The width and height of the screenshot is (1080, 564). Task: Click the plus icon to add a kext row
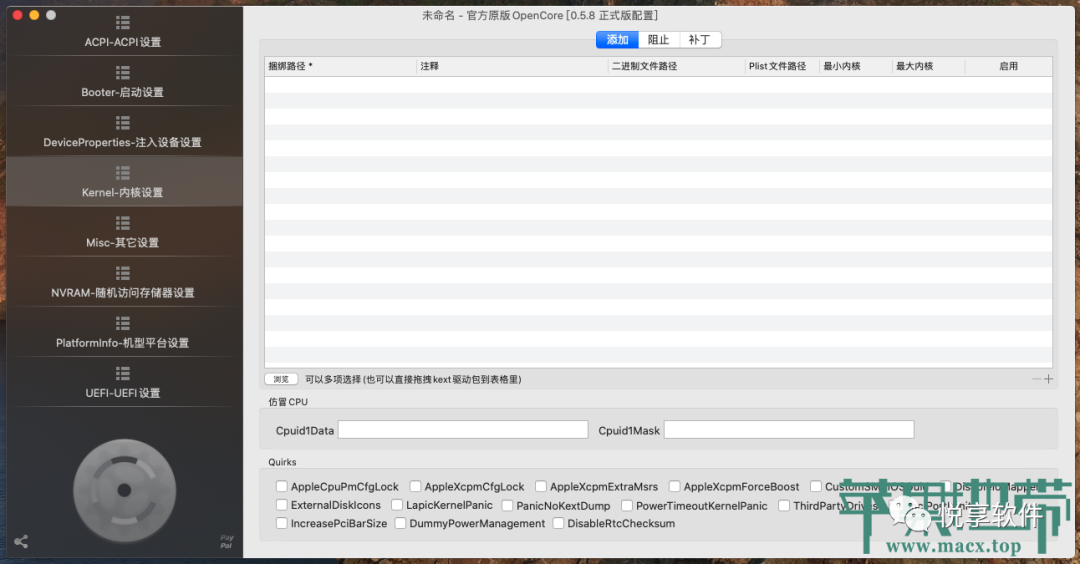click(x=1048, y=379)
